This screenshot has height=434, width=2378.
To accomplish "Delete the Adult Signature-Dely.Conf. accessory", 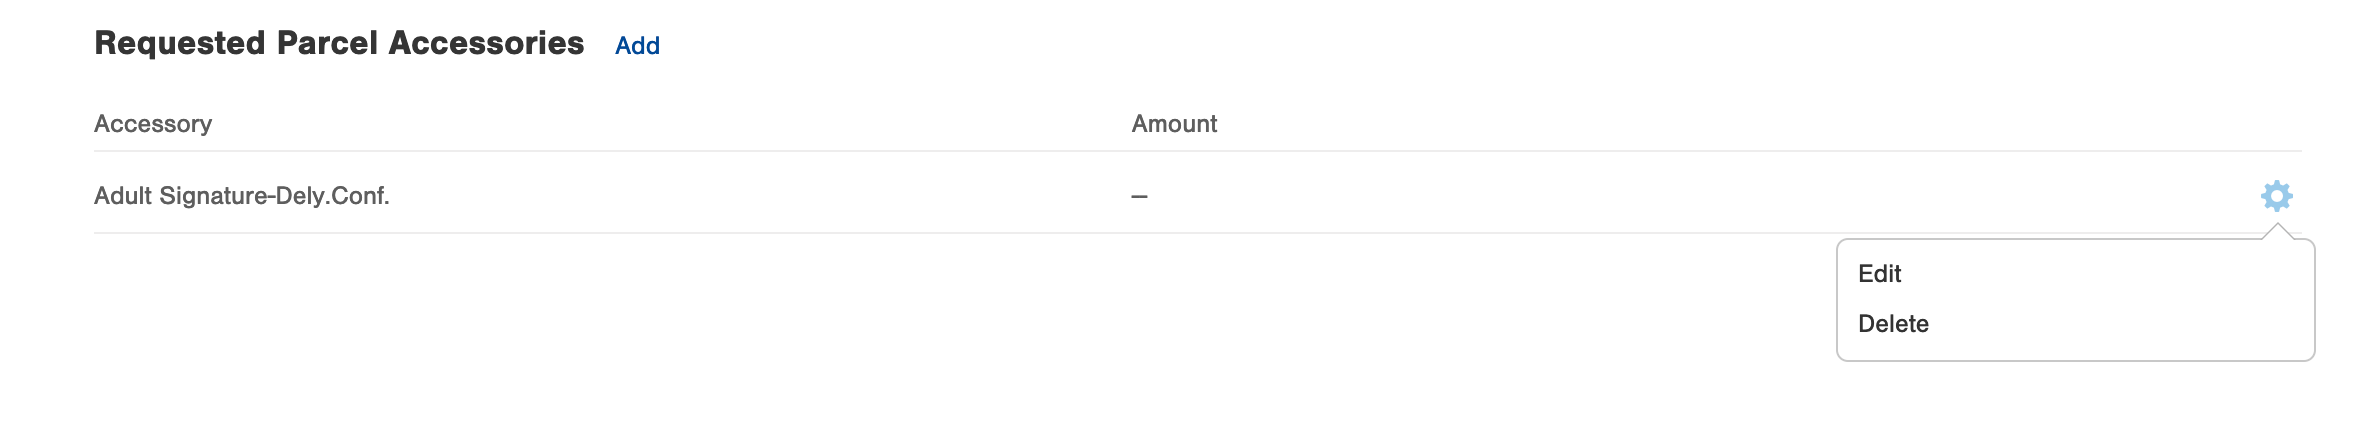I will click(1893, 324).
